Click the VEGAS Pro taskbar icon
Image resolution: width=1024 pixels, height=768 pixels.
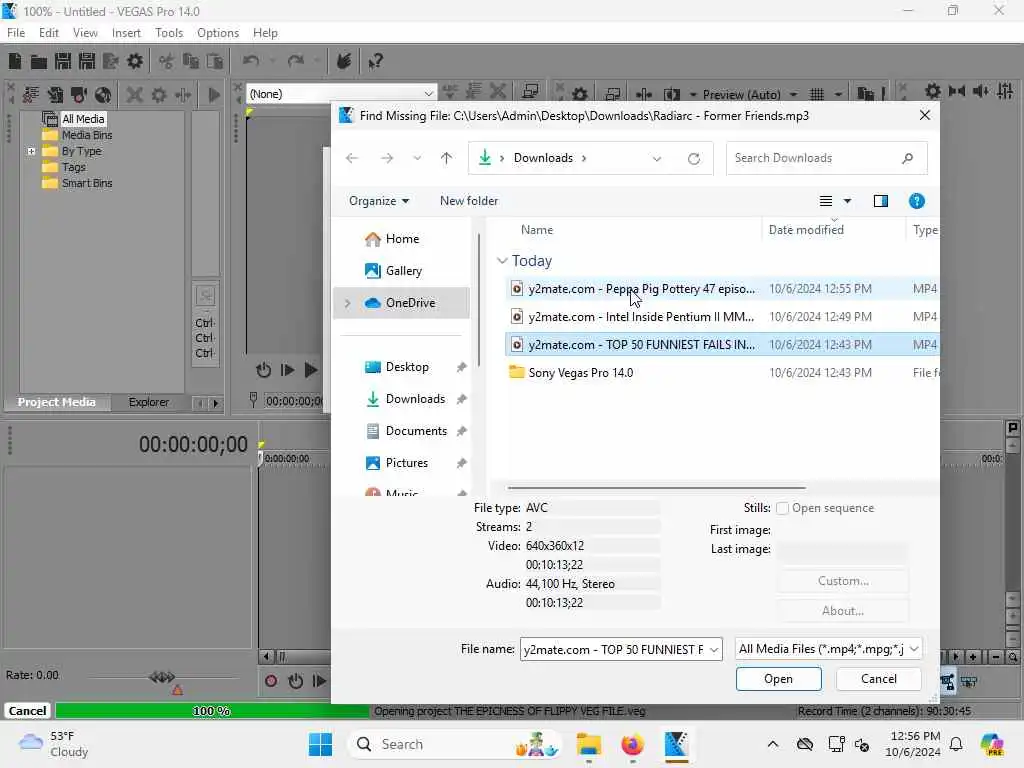coord(676,744)
